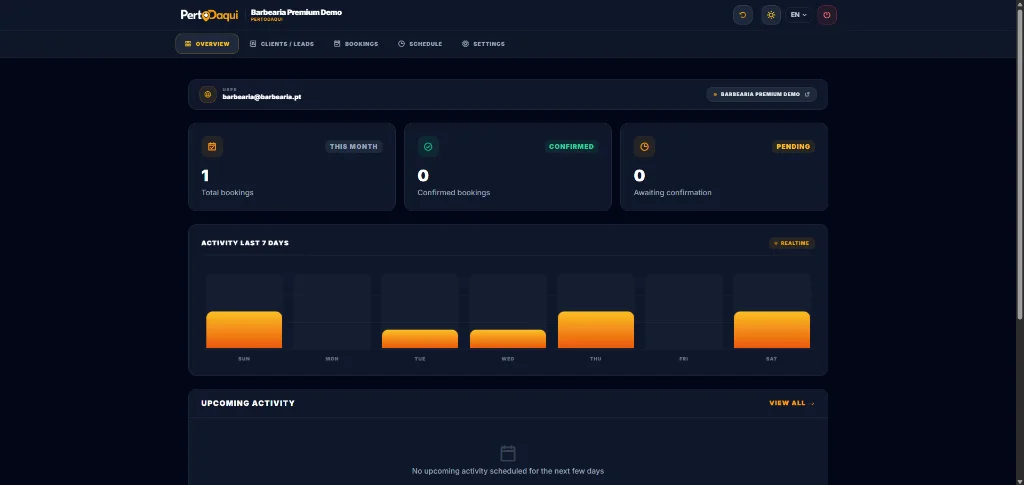Click the Awaiting confirmation label
The height and width of the screenshot is (485, 1024).
click(x=673, y=193)
